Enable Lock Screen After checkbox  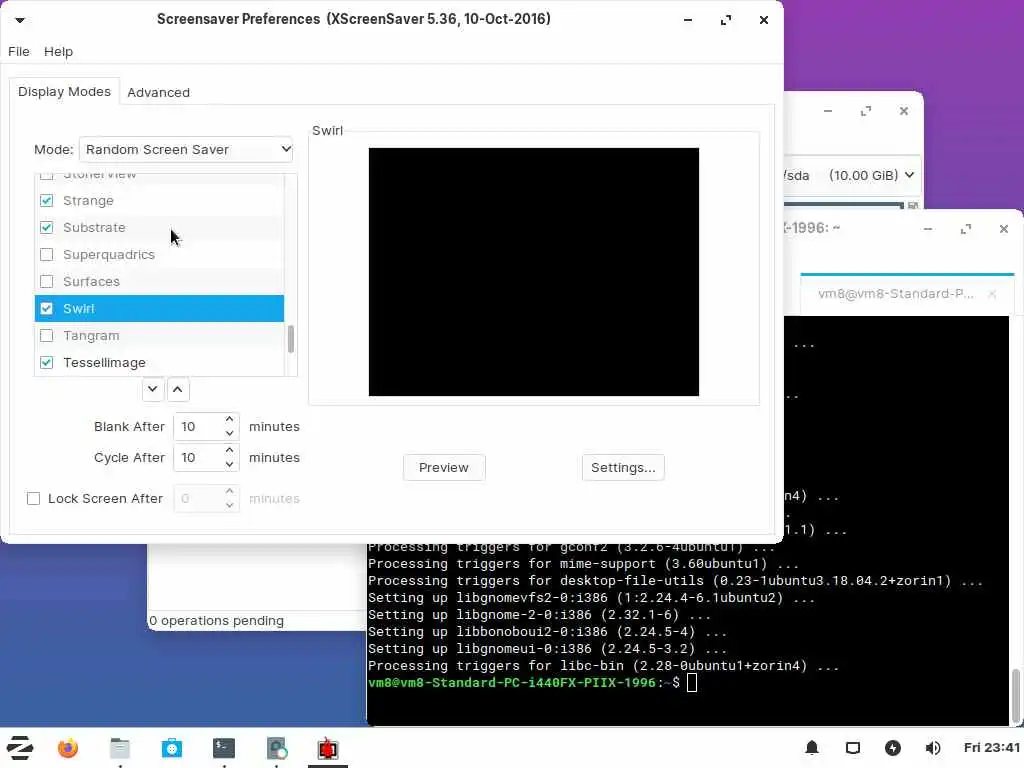click(x=33, y=499)
